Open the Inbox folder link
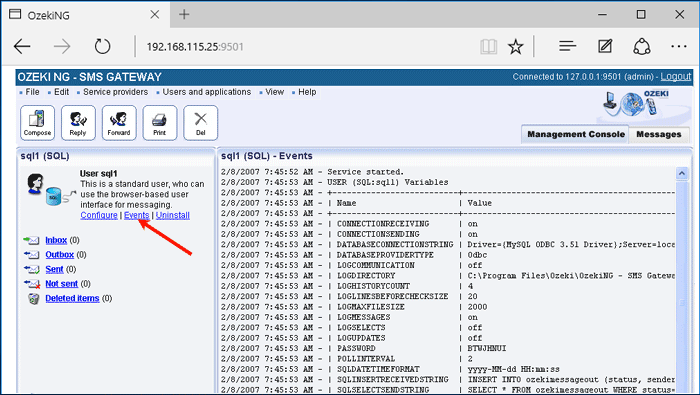 56,240
